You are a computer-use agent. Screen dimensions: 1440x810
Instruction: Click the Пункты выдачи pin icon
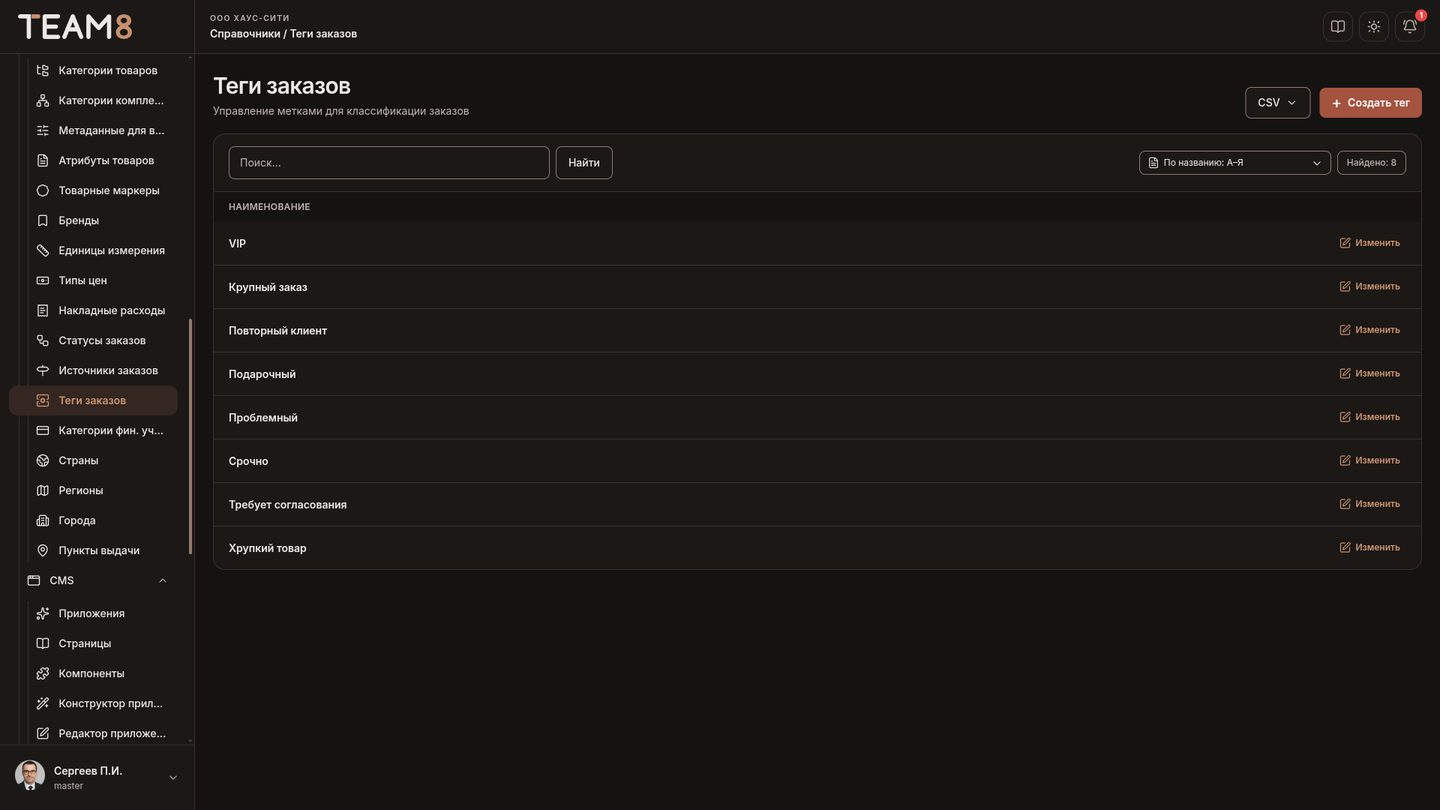click(42, 550)
